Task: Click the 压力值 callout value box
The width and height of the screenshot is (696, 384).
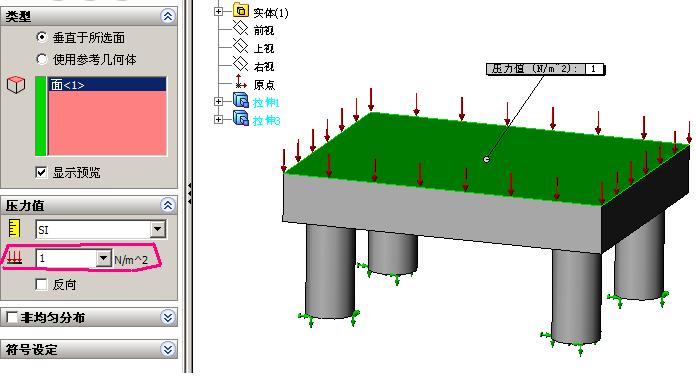Action: (x=593, y=69)
